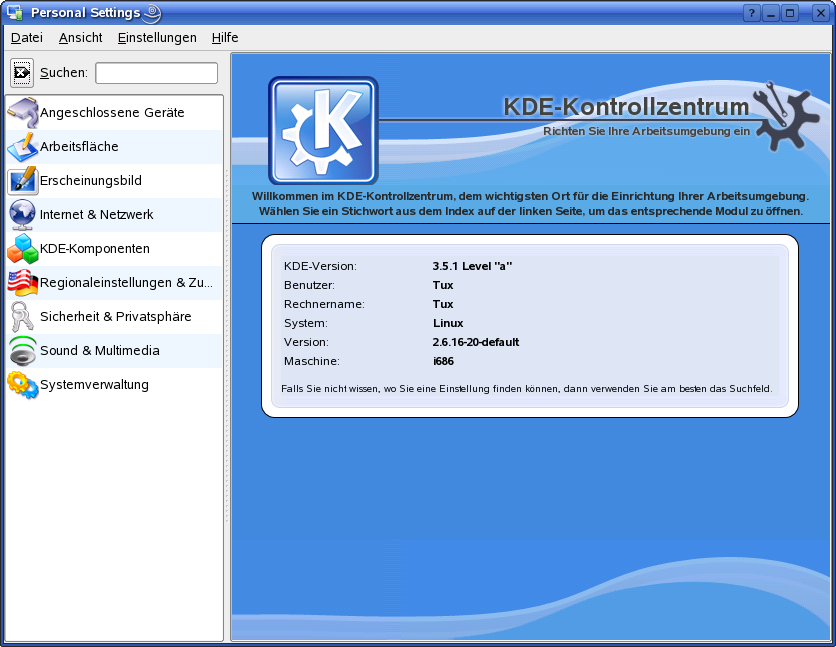Click the large KDE gear logo

323,131
